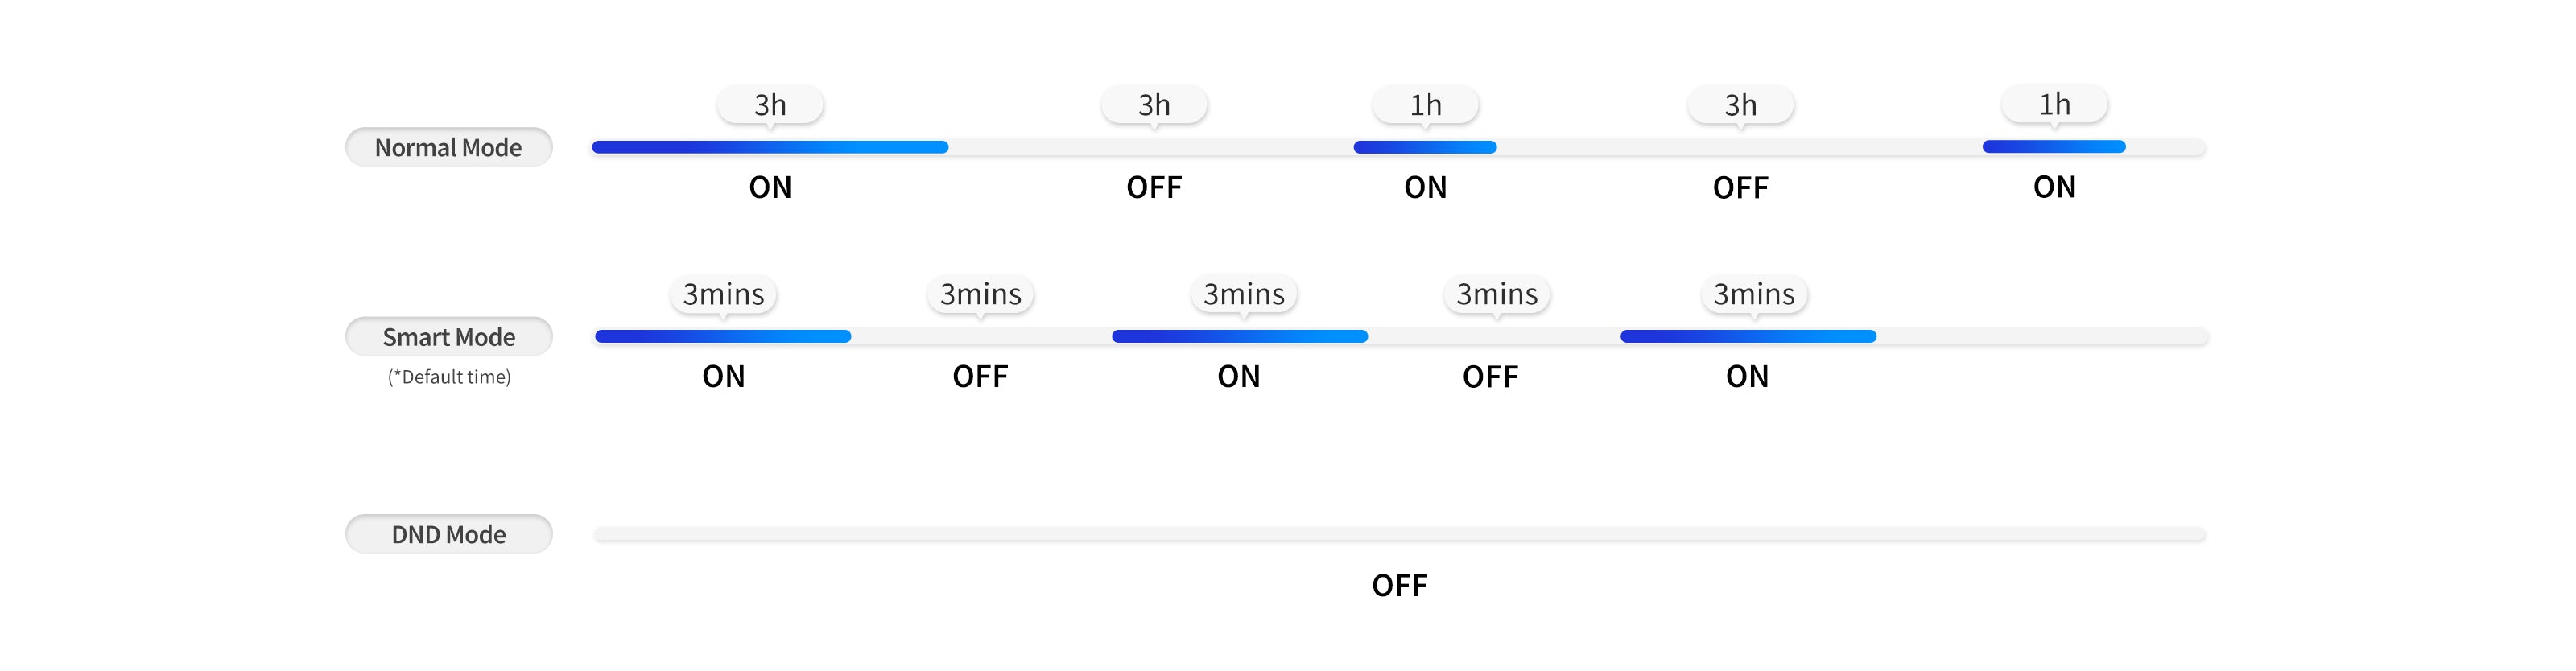The image size is (2576, 671).
Task: Click the first OFF label in Smart Mode
Action: [x=980, y=377]
